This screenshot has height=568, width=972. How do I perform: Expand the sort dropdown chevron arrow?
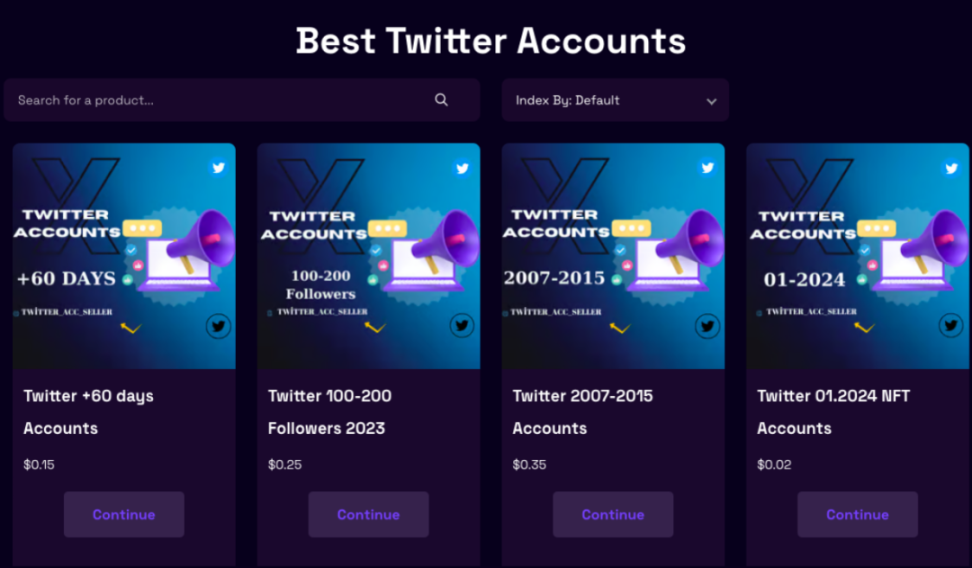tap(711, 101)
